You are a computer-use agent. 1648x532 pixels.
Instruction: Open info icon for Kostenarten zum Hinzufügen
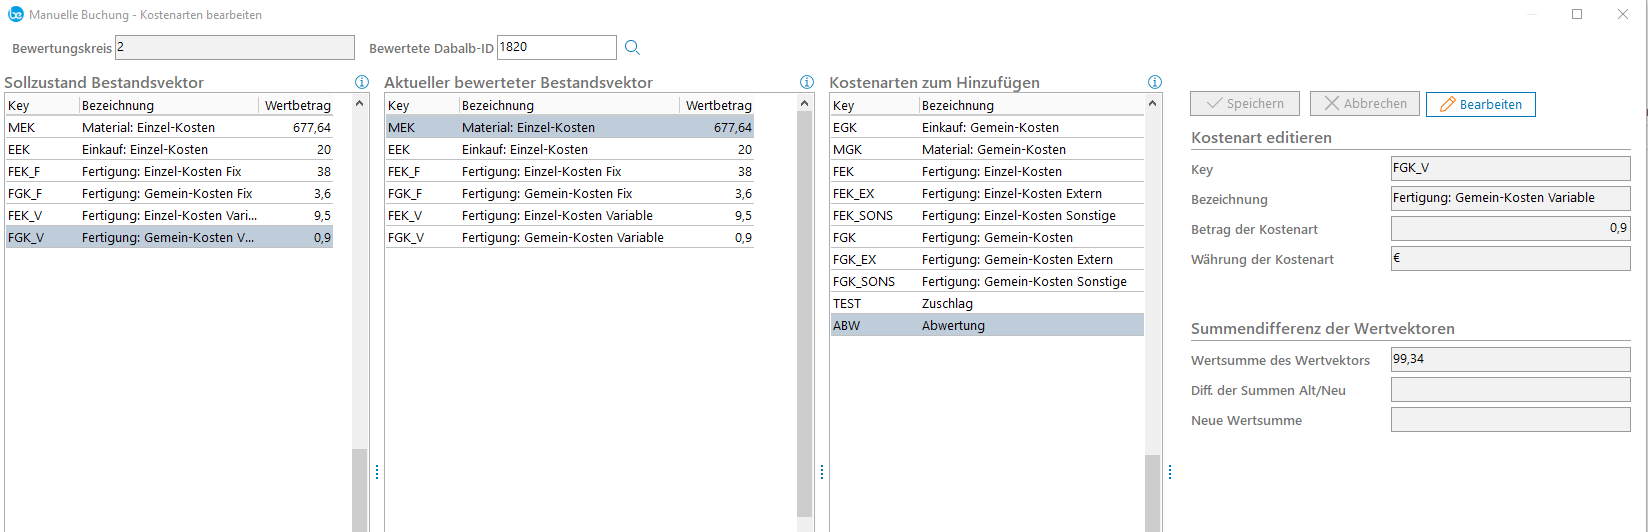pos(1155,83)
